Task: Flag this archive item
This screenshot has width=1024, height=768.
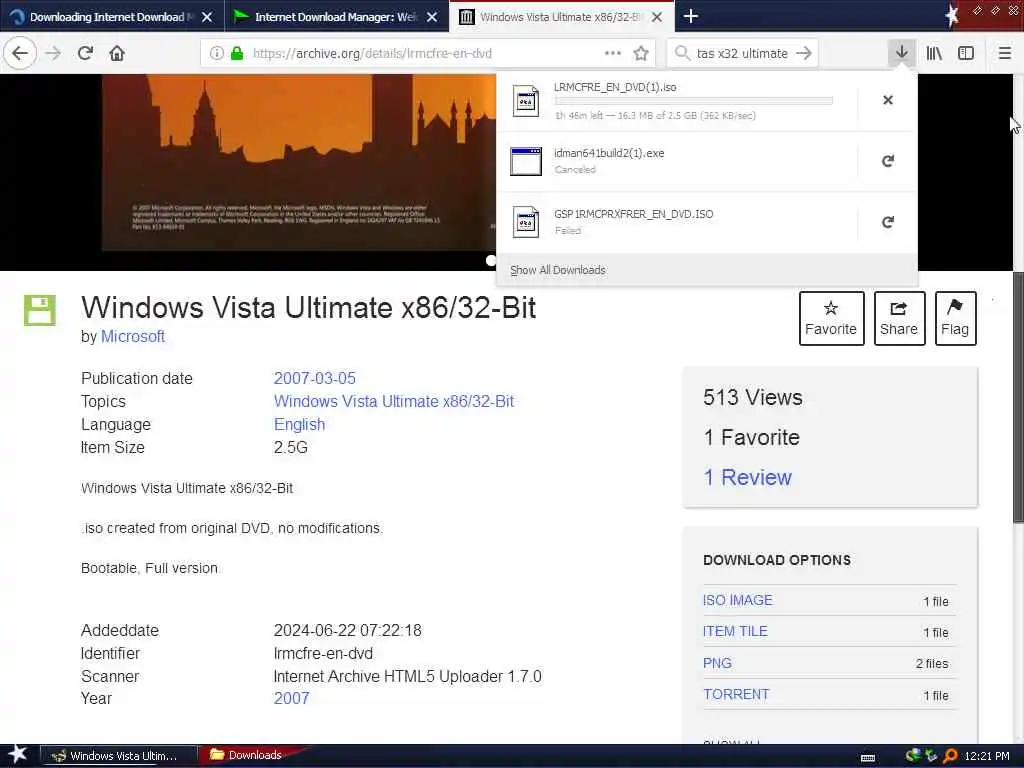Action: tap(955, 318)
